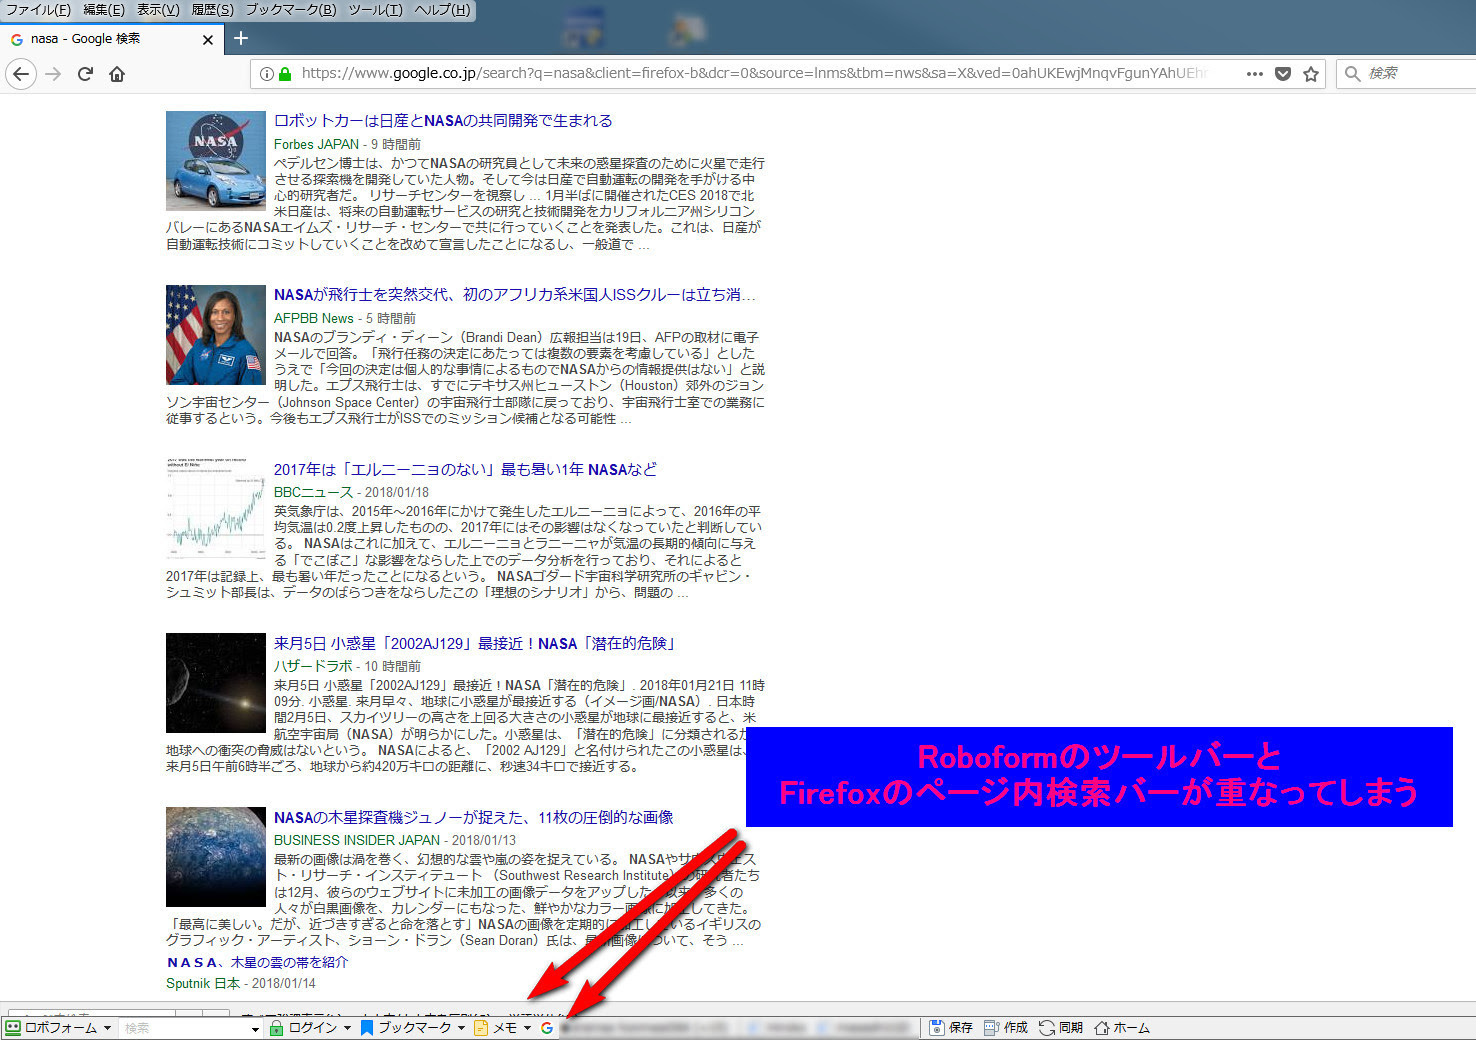Click RoboForm 同期 sync button
Viewport: 1476px width, 1040px height.
[x=1061, y=1028]
